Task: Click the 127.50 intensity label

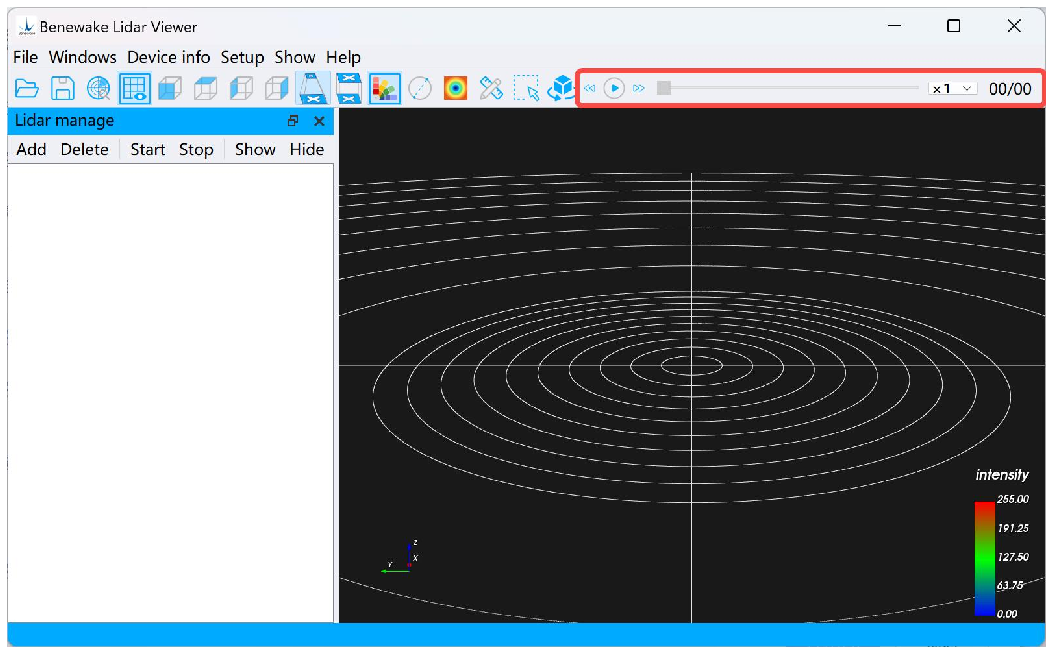Action: coord(1013,557)
